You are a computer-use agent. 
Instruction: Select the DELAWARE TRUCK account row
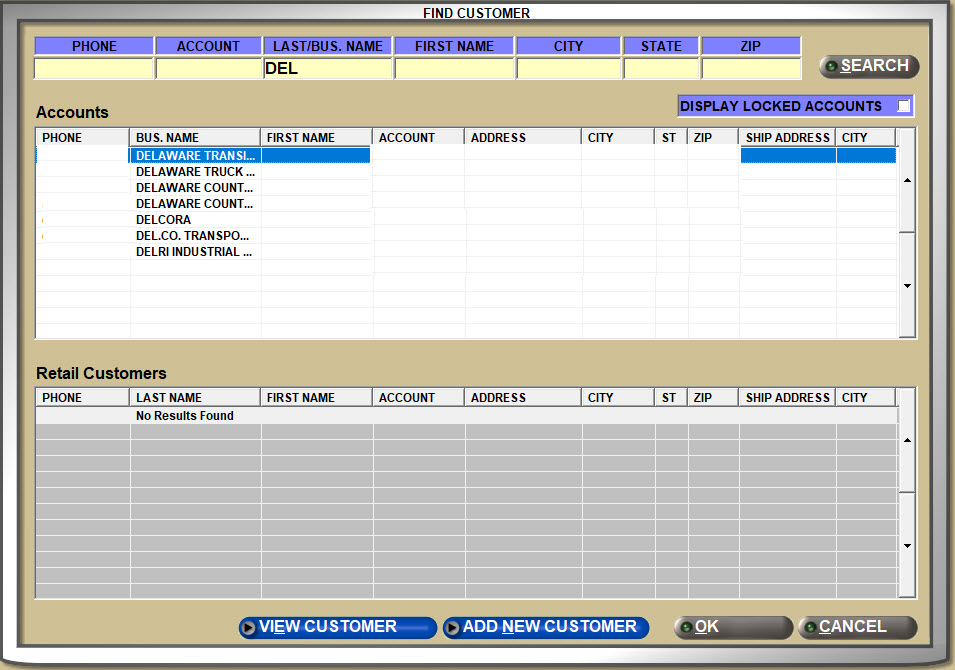point(195,172)
